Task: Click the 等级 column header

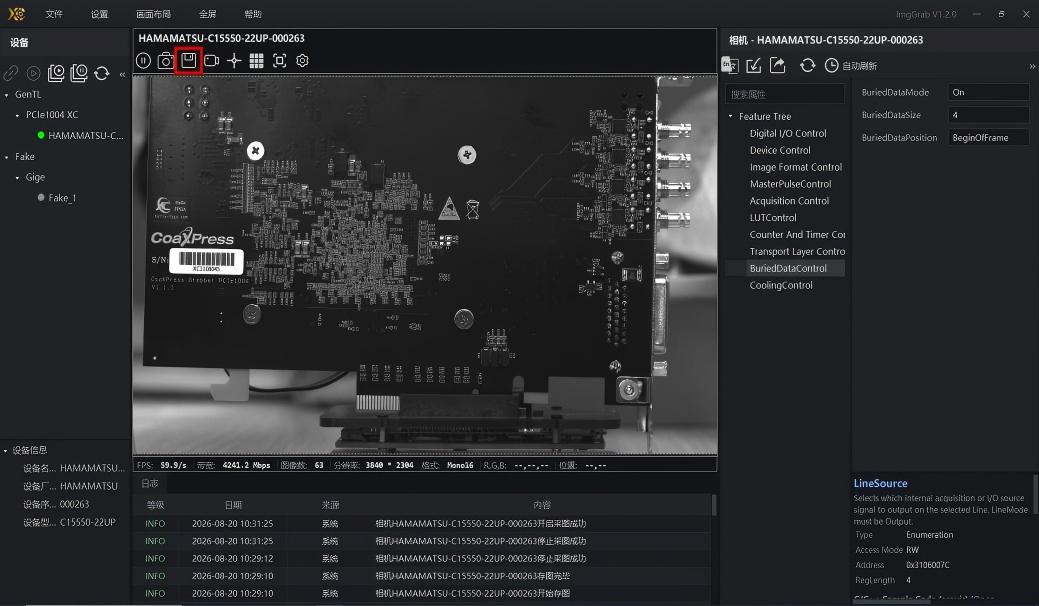Action: (x=155, y=505)
